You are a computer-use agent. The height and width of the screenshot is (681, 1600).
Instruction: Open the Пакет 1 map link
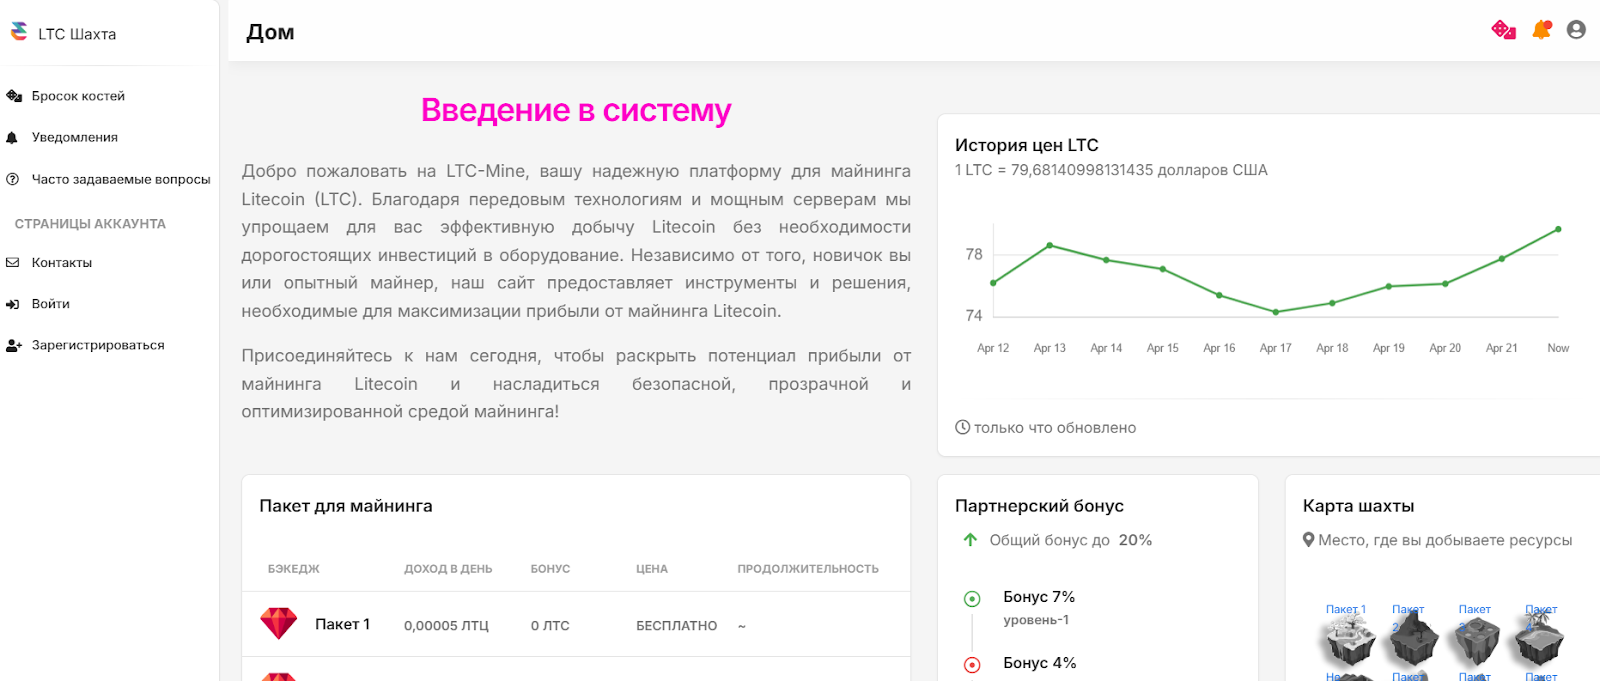tap(1345, 609)
